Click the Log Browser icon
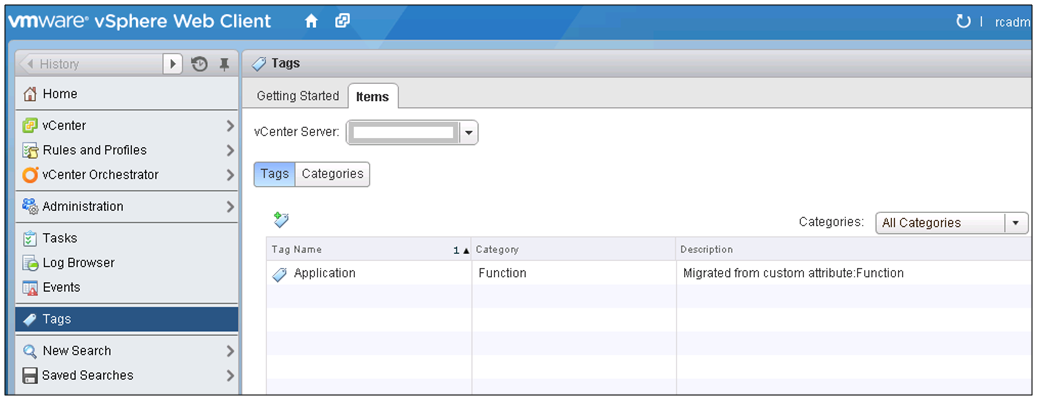 pyautogui.click(x=30, y=263)
